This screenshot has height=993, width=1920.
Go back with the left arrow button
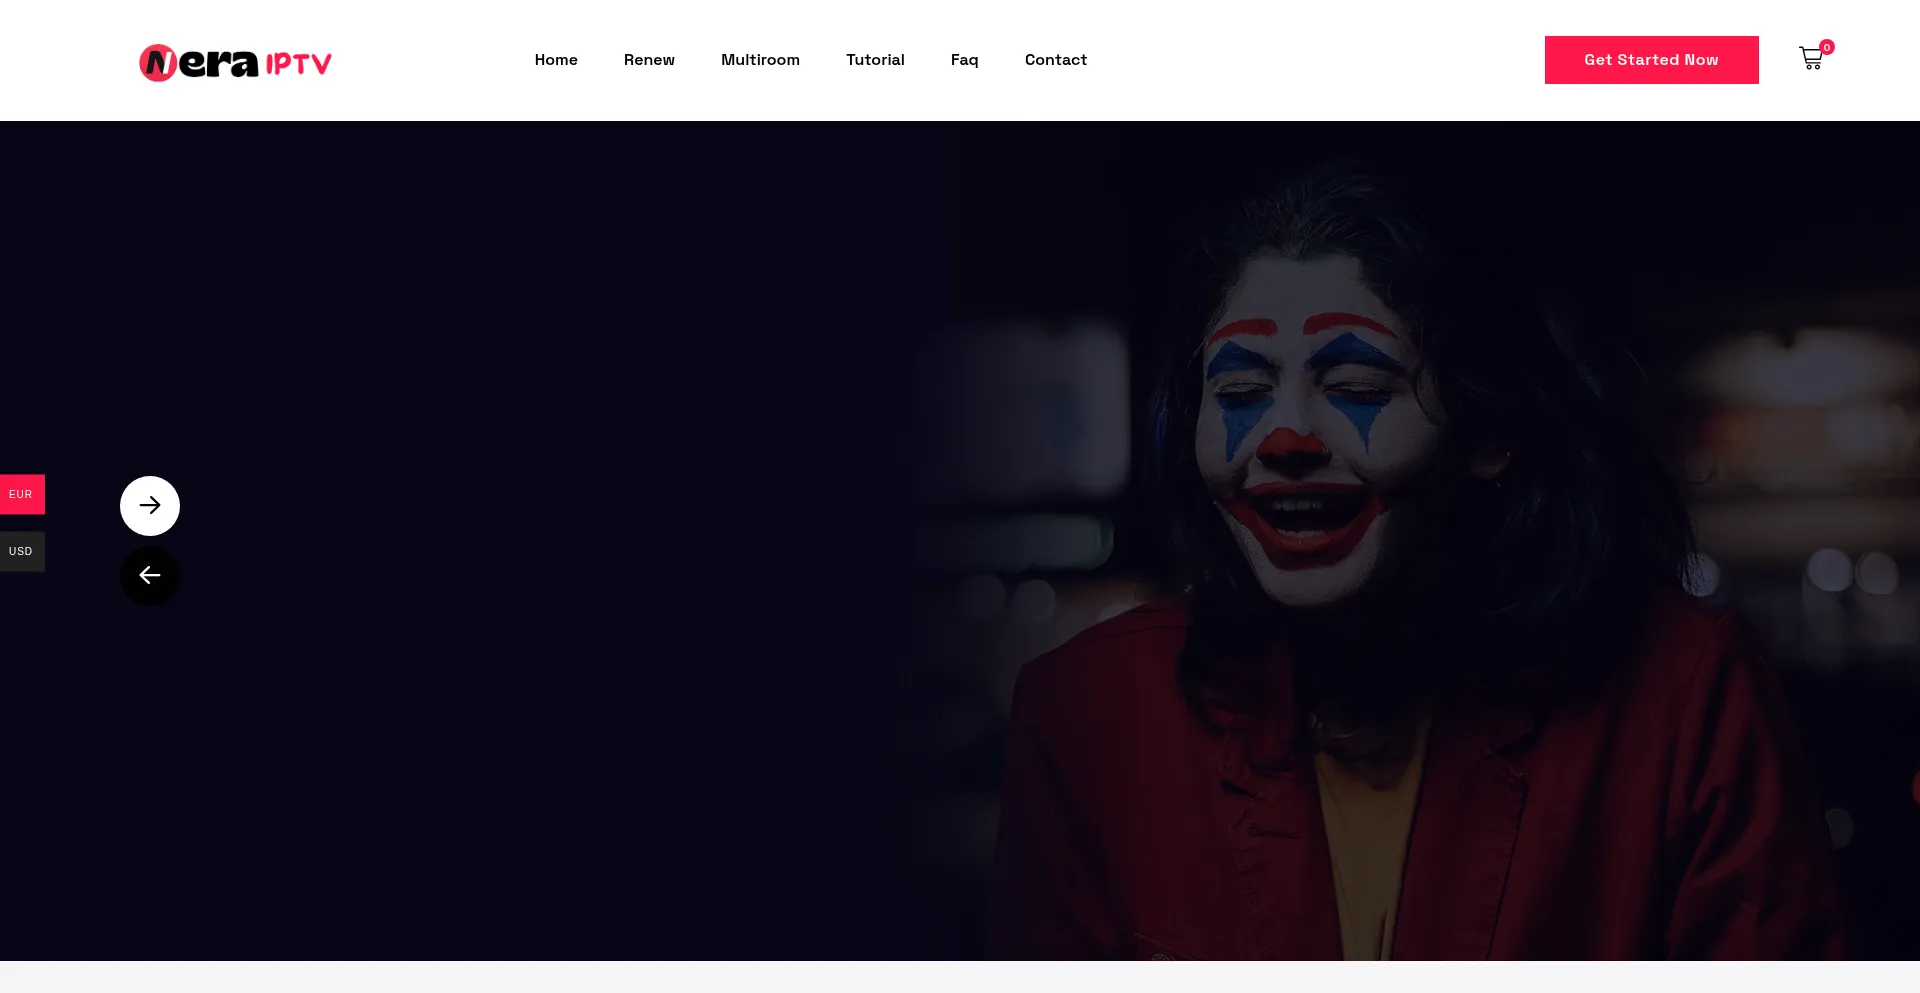tap(150, 575)
